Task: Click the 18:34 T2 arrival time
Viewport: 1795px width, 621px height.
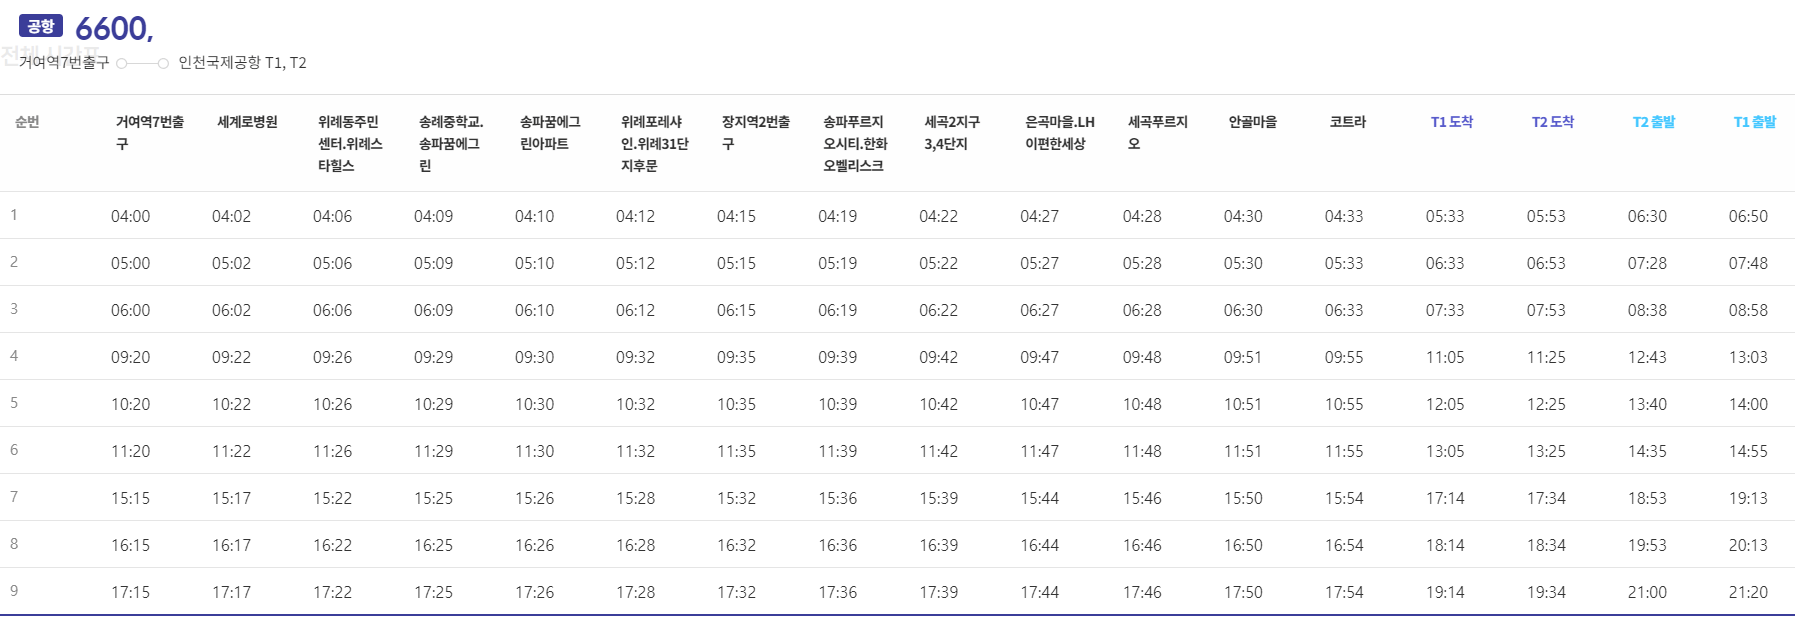Action: (x=1546, y=545)
